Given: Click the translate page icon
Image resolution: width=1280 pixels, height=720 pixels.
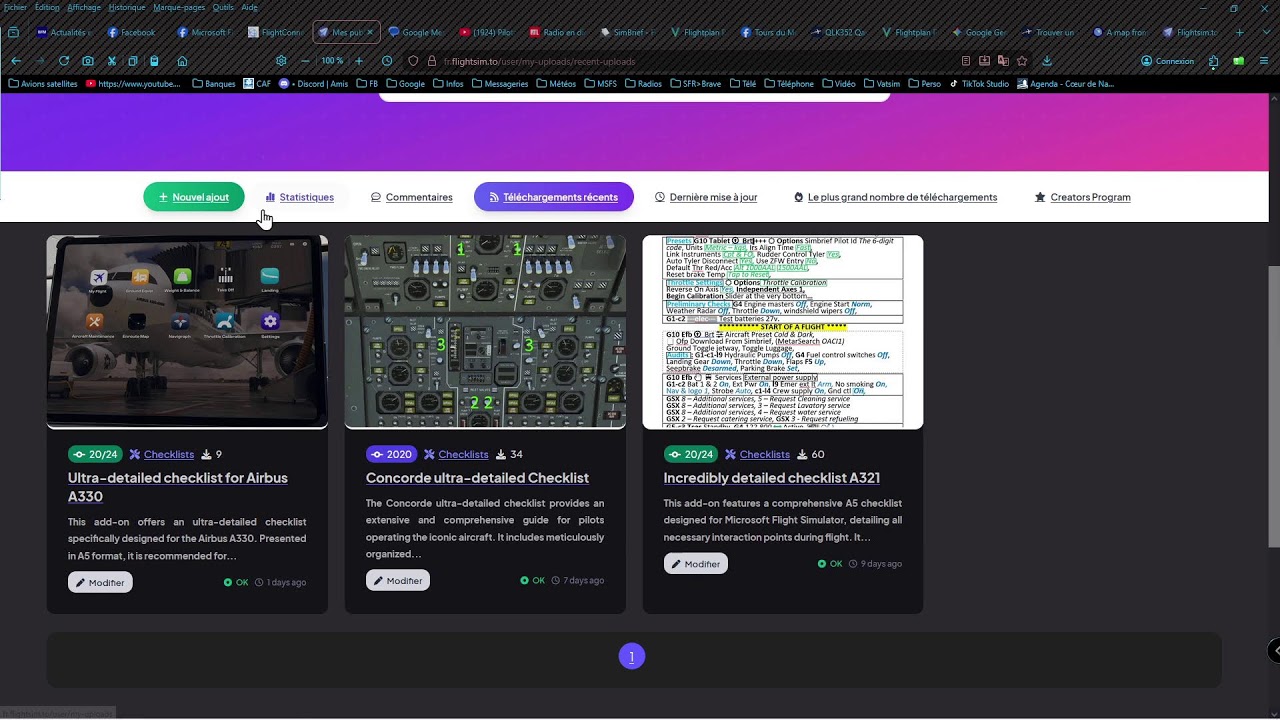Looking at the screenshot, I should (1003, 61).
